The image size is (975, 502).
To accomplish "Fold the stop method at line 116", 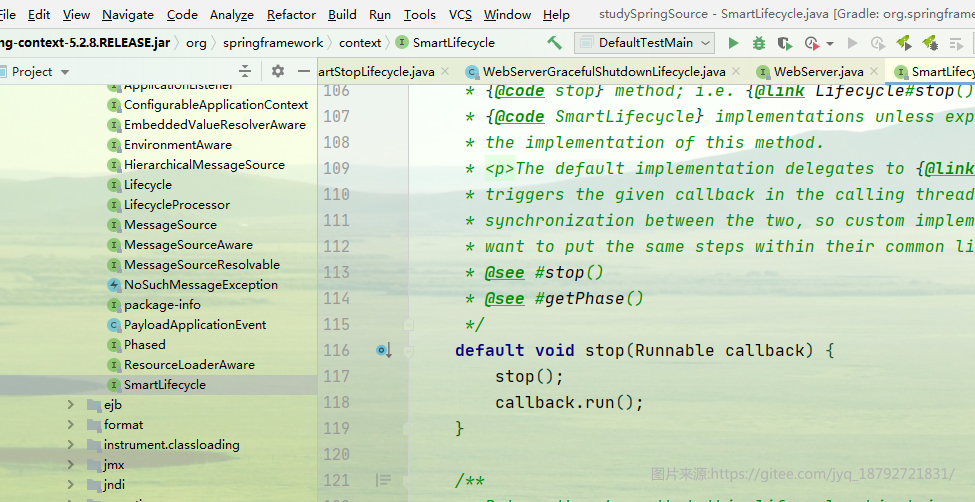I will click(x=409, y=351).
